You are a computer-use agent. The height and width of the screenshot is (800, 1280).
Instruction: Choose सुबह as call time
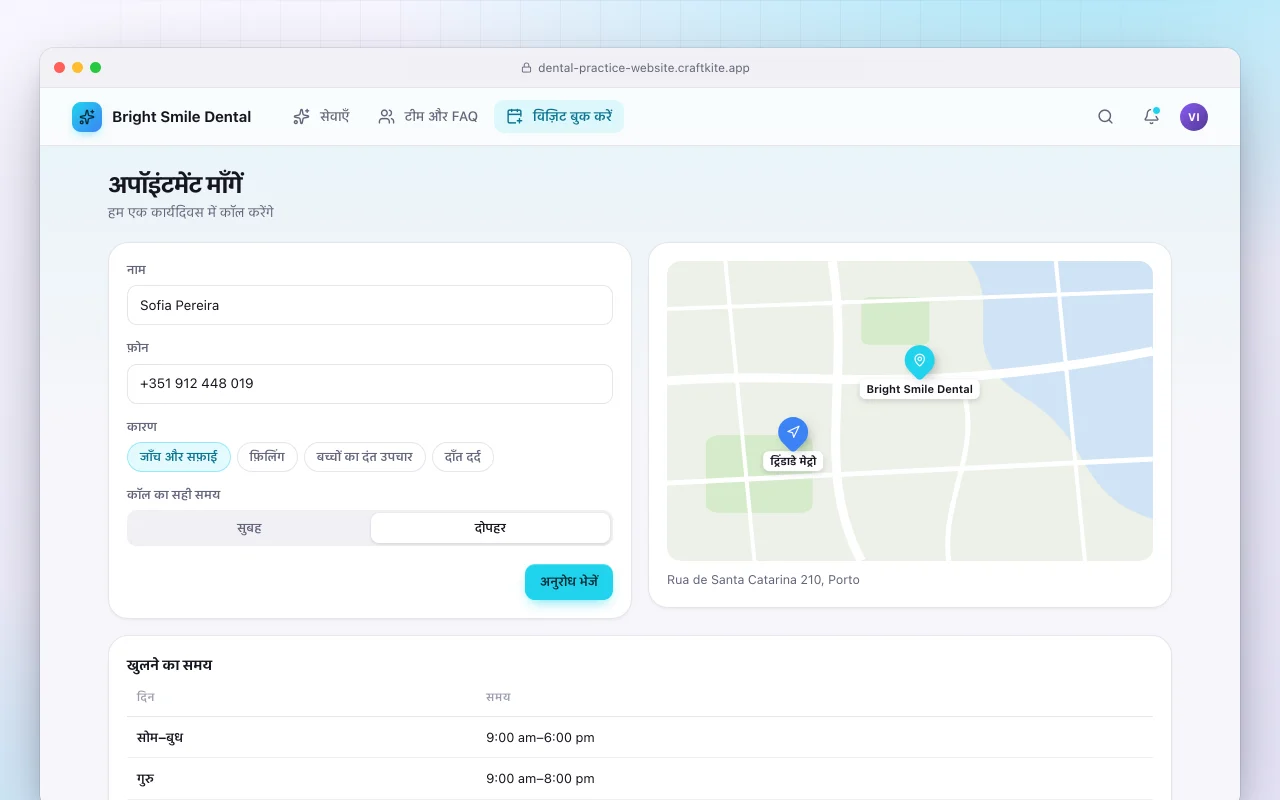point(249,528)
